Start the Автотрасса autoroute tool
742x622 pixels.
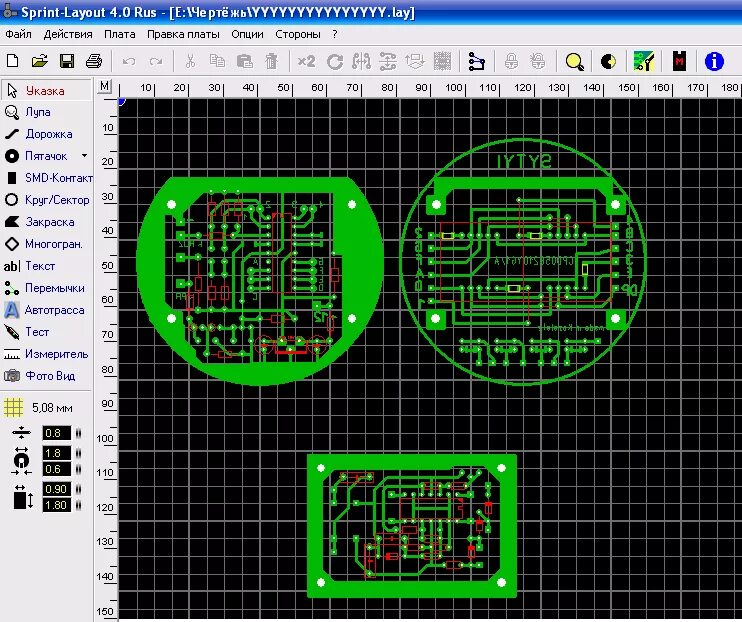[x=46, y=310]
